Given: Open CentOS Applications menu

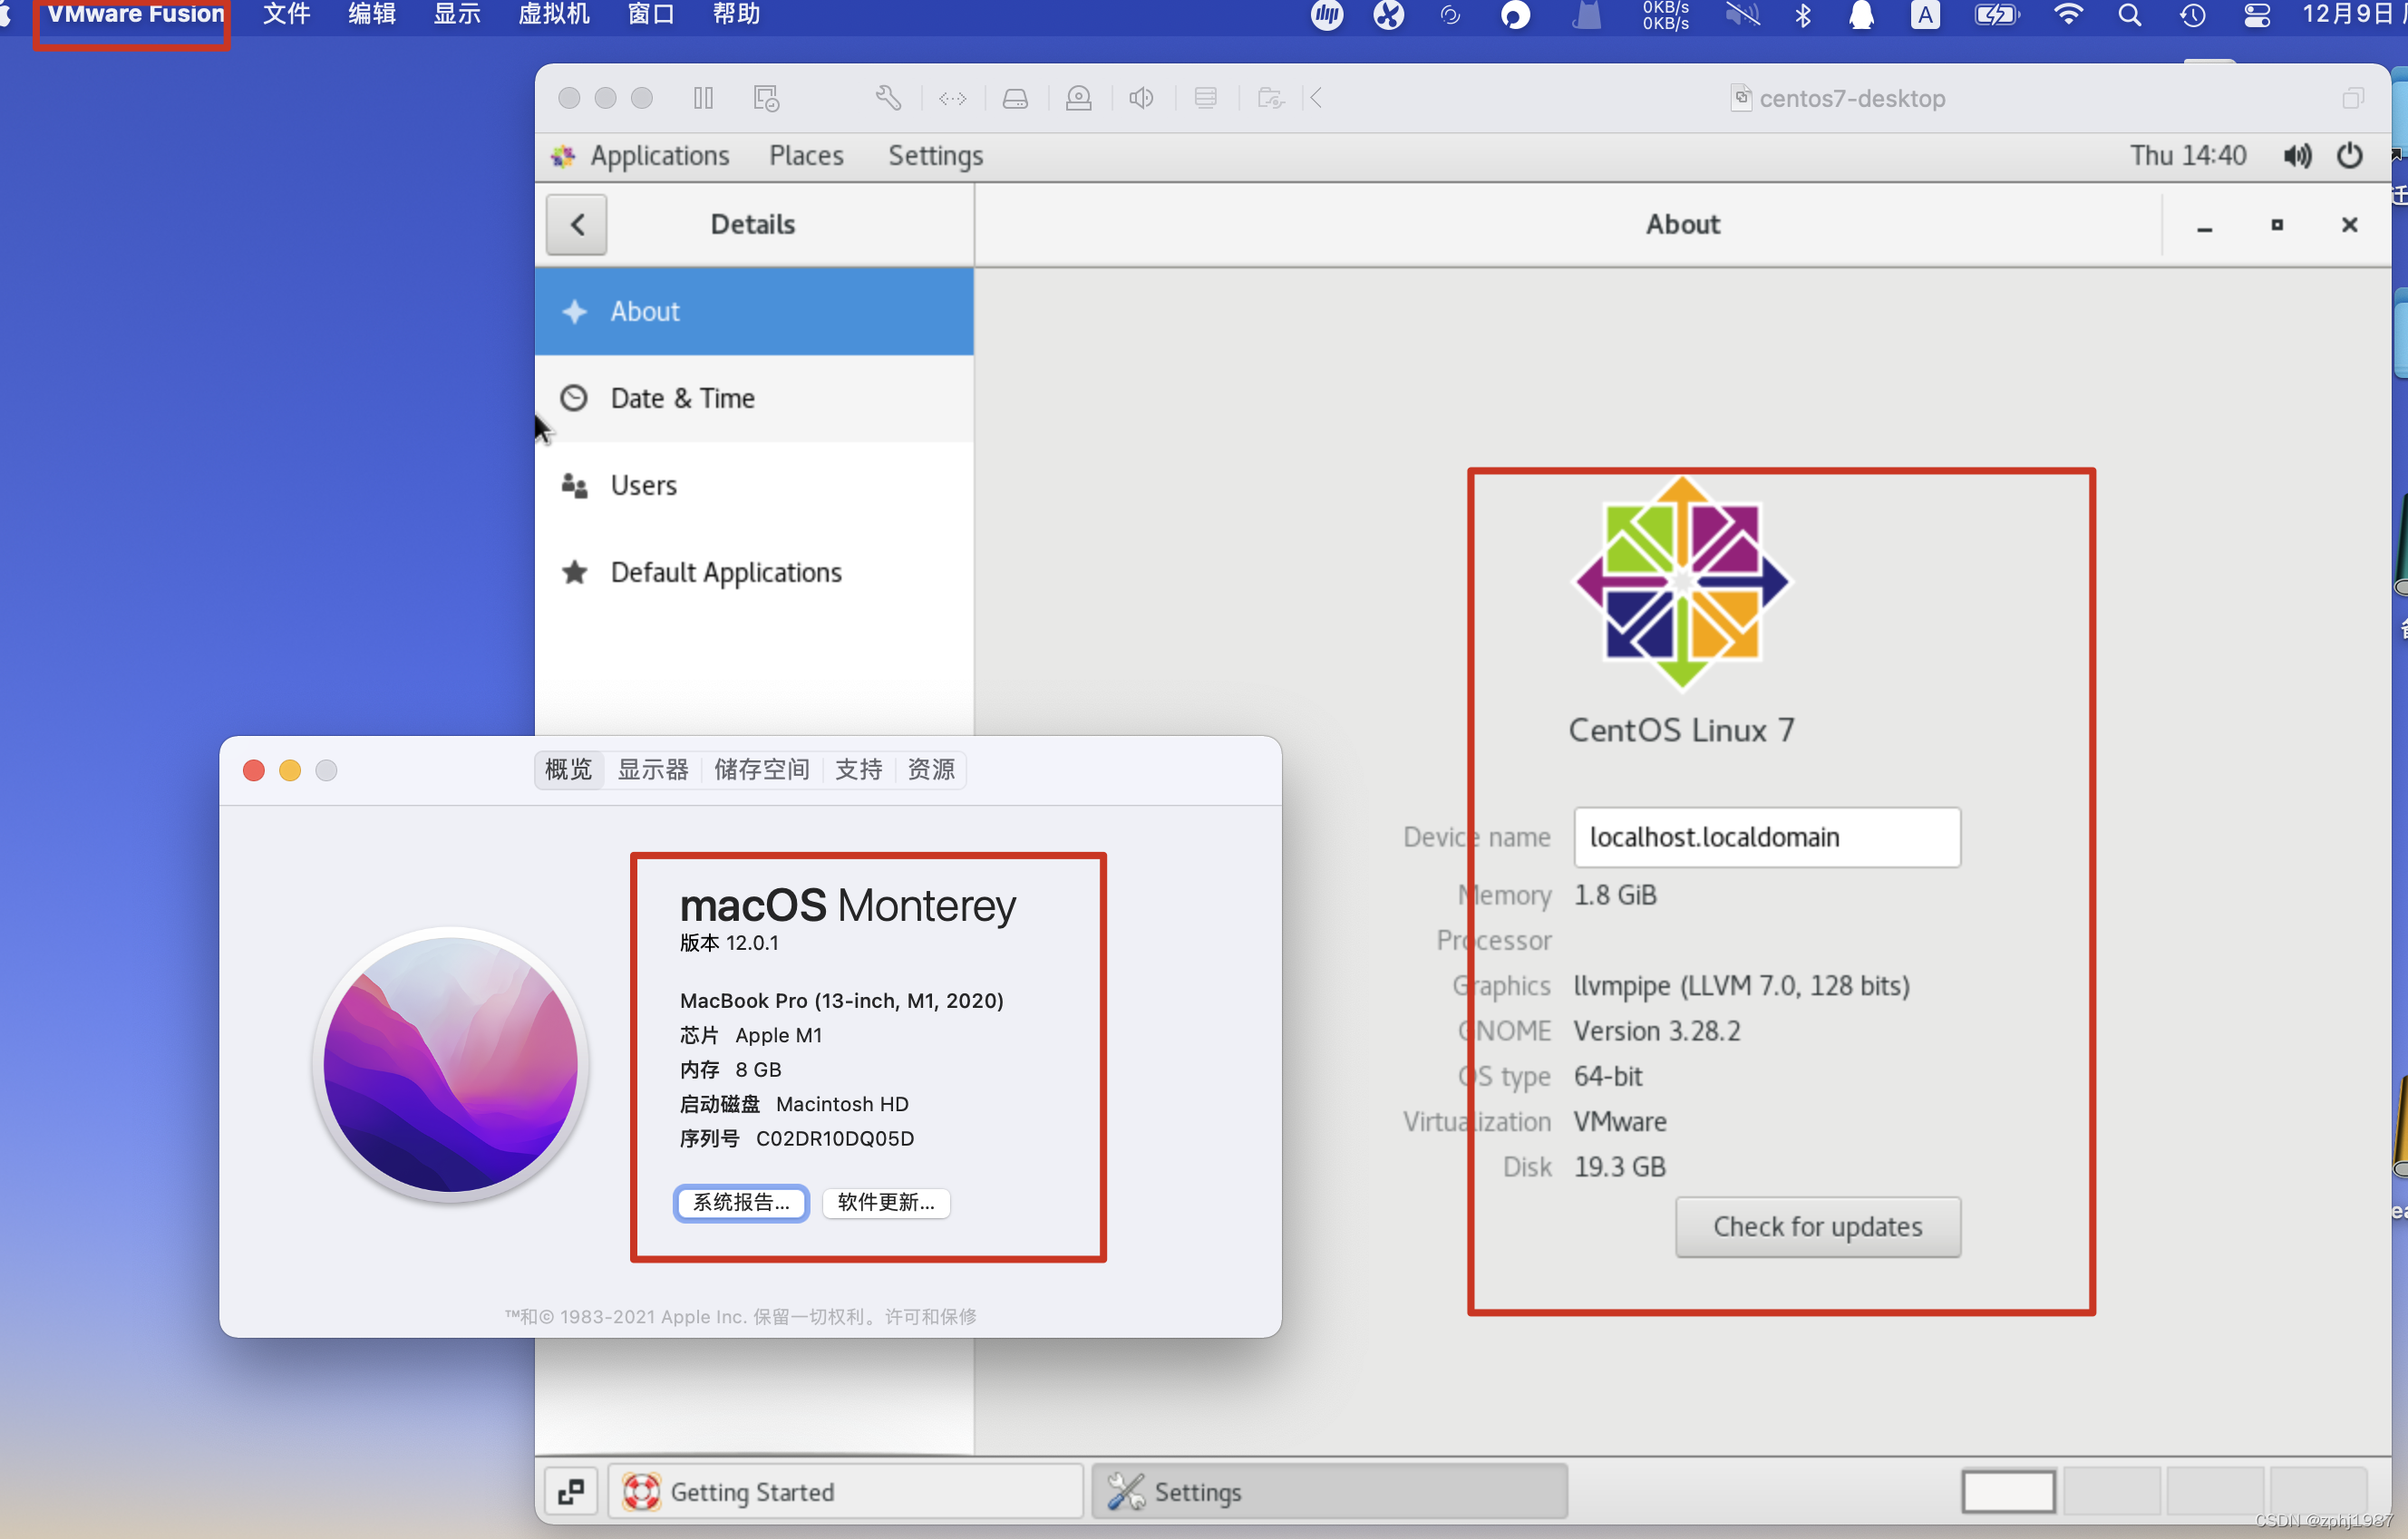Looking at the screenshot, I should 659,156.
